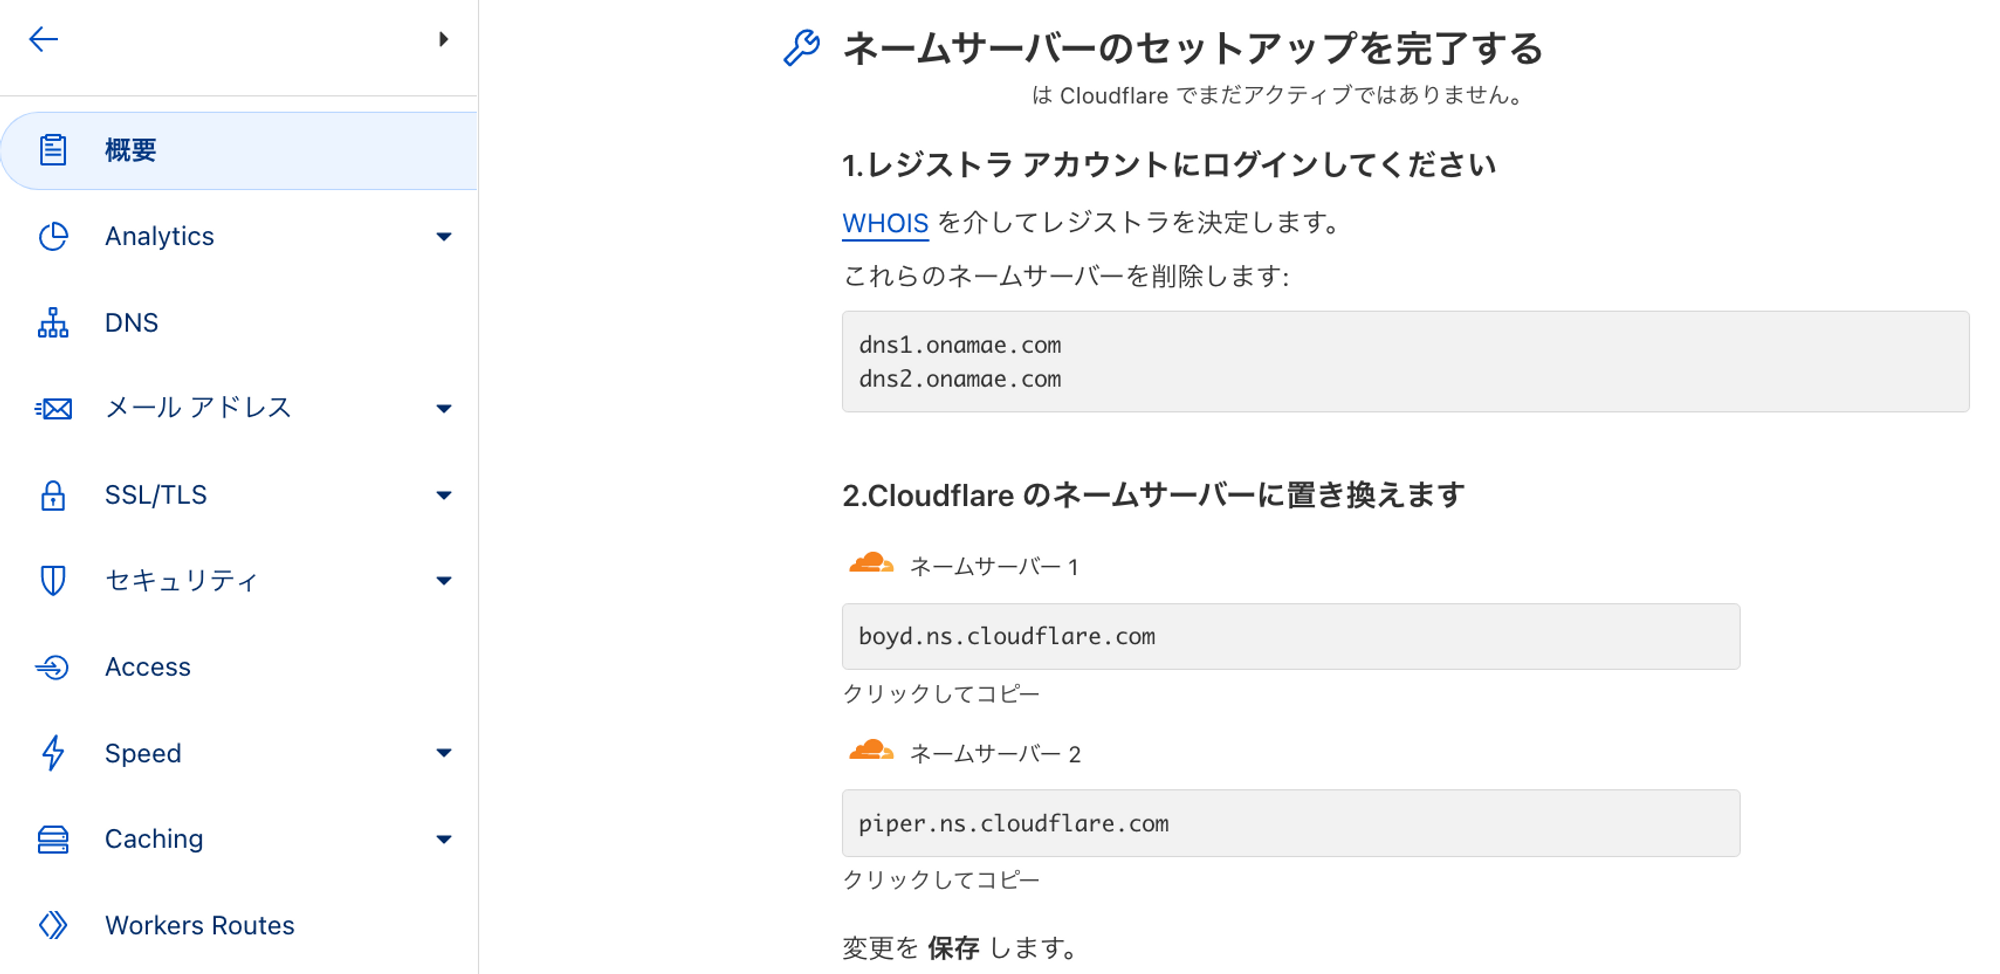Click the Speed lightning bolt icon
The height and width of the screenshot is (974, 2000).
coord(53,753)
